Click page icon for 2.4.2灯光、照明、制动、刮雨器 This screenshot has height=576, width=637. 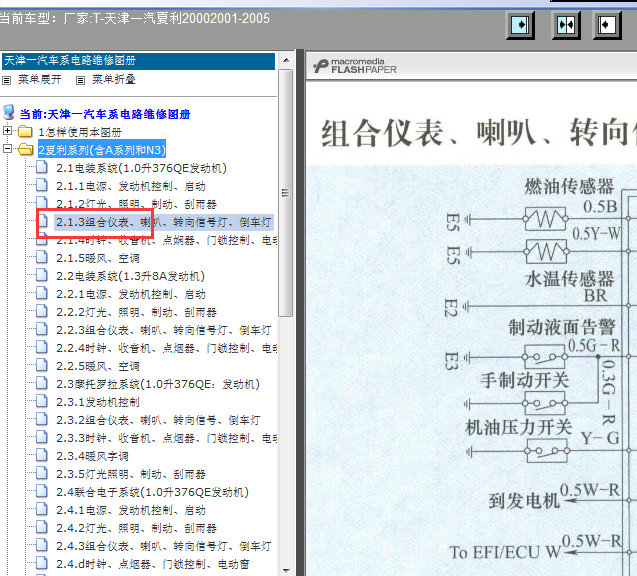pyautogui.click(x=42, y=527)
